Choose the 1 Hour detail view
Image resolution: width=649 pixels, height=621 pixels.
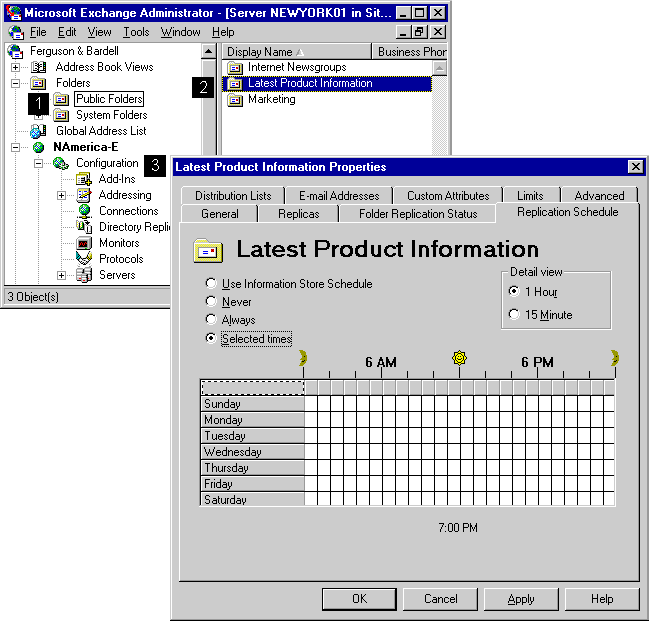coord(533,292)
